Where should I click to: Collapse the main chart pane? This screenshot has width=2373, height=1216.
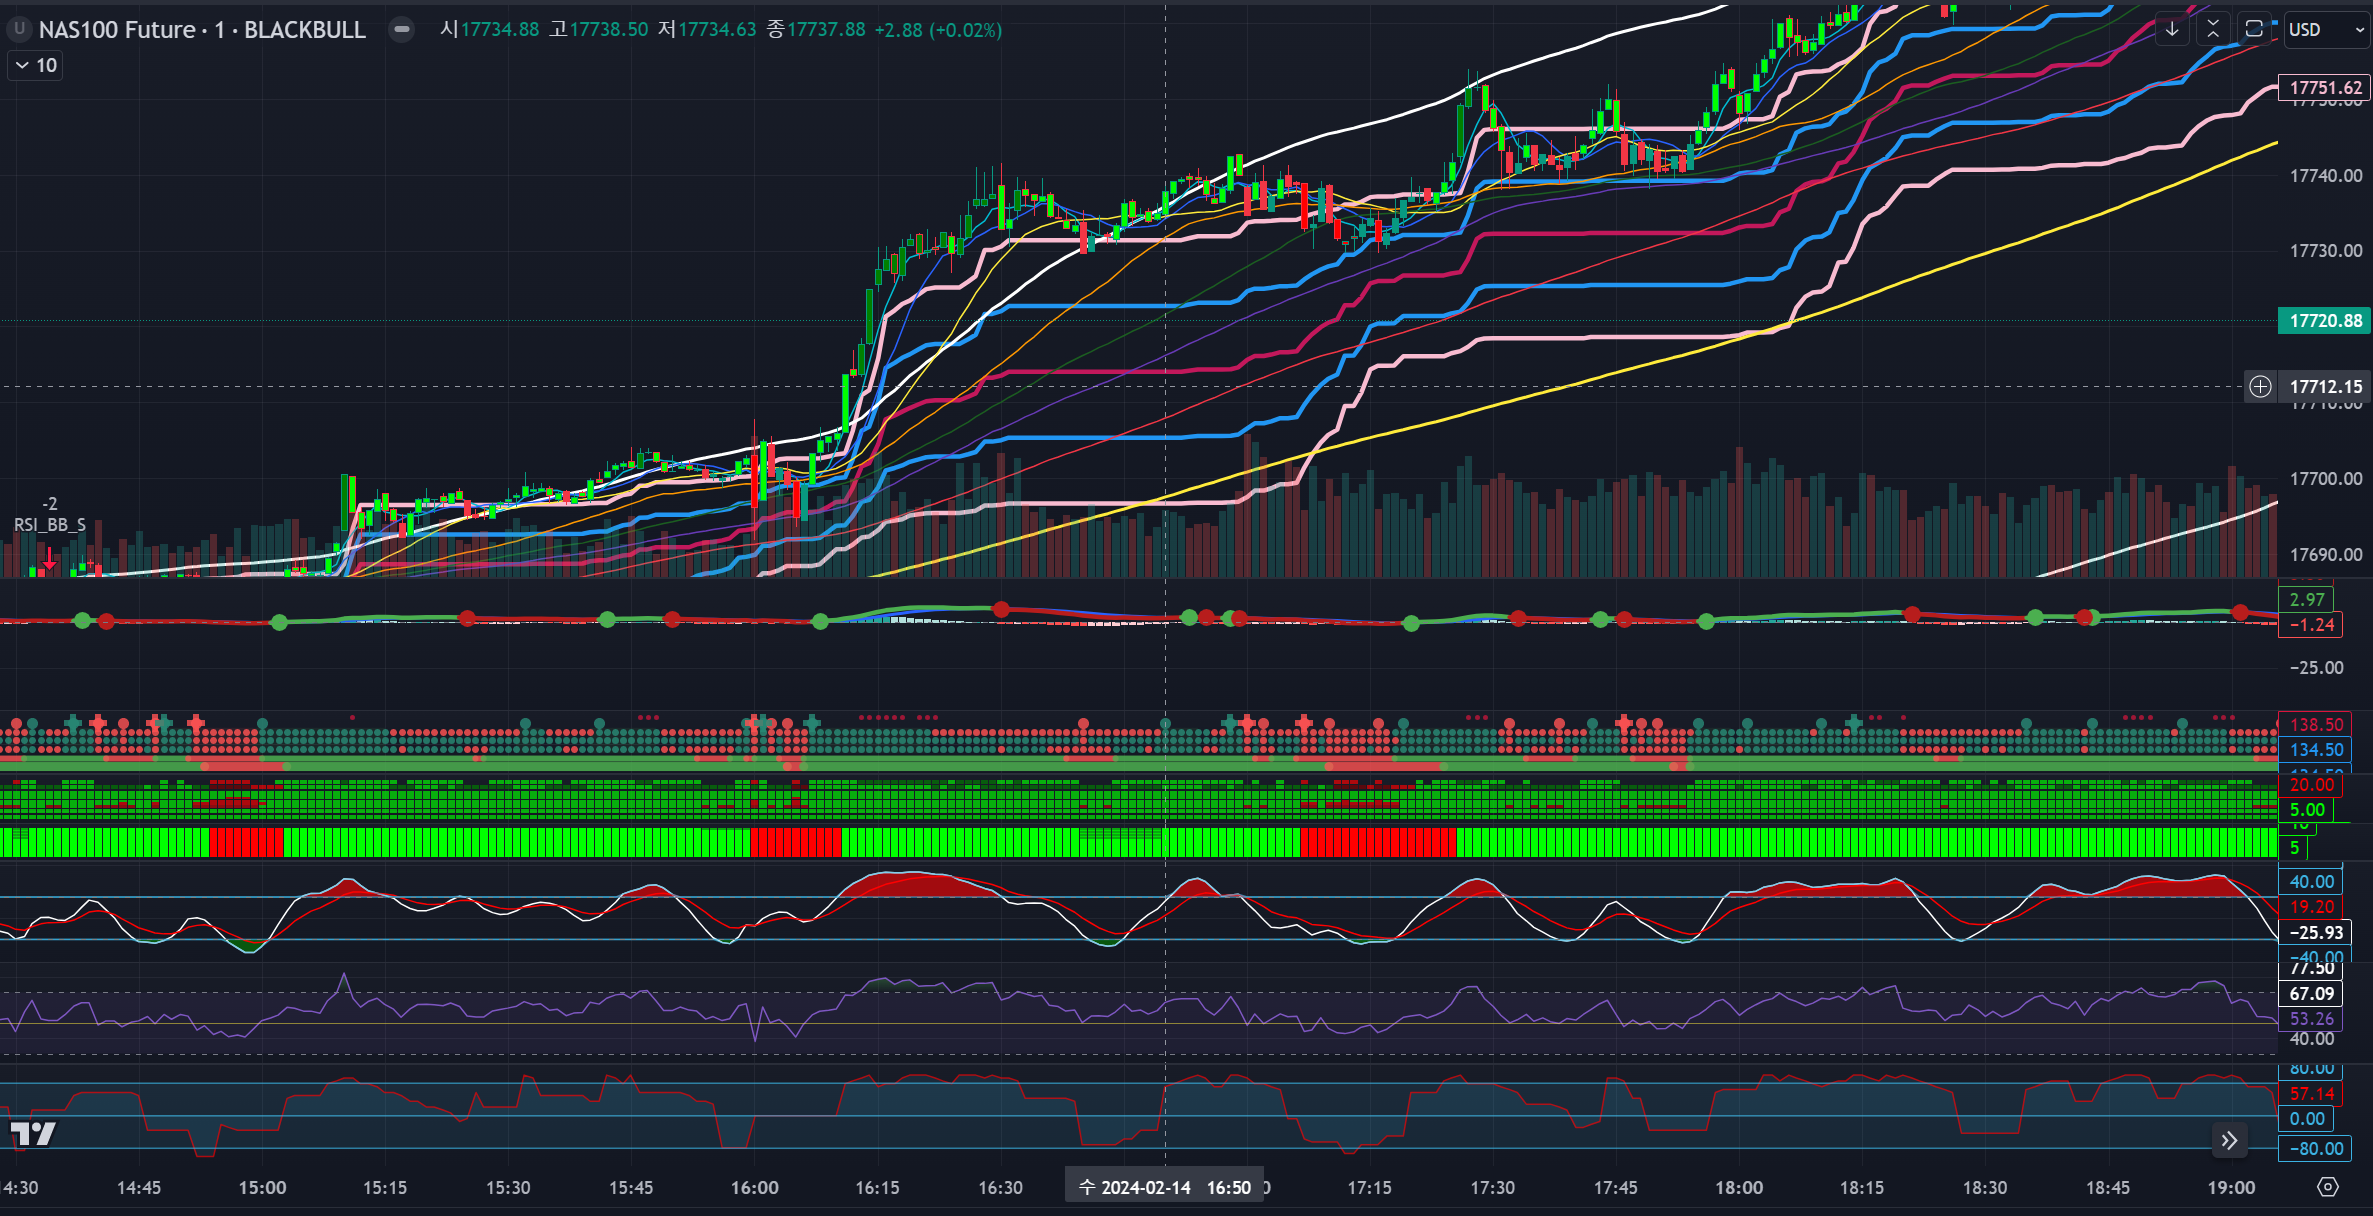click(2213, 29)
